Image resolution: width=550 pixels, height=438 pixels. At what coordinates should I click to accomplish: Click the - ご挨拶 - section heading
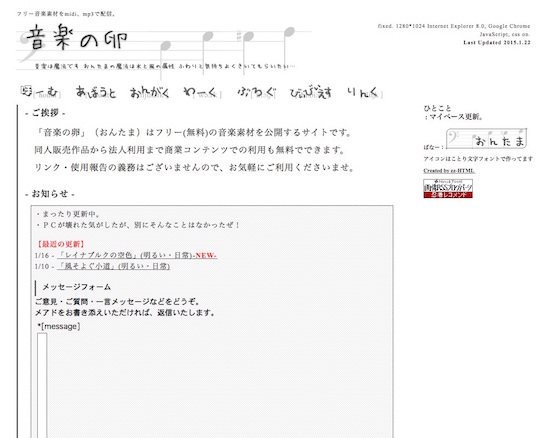pyautogui.click(x=45, y=113)
